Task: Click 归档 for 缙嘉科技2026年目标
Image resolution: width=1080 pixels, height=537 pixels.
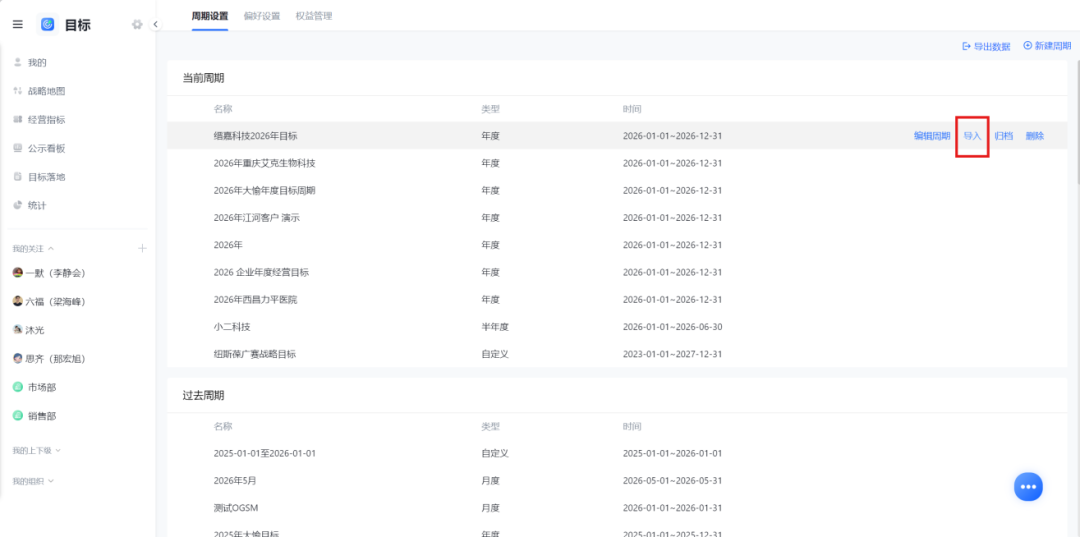Action: tap(1004, 136)
